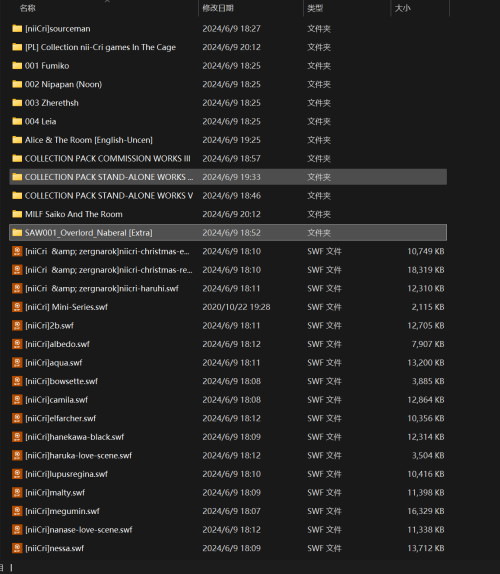The height and width of the screenshot is (574, 500).
Task: Sort files by the 名称 column header
Action: click(27, 8)
